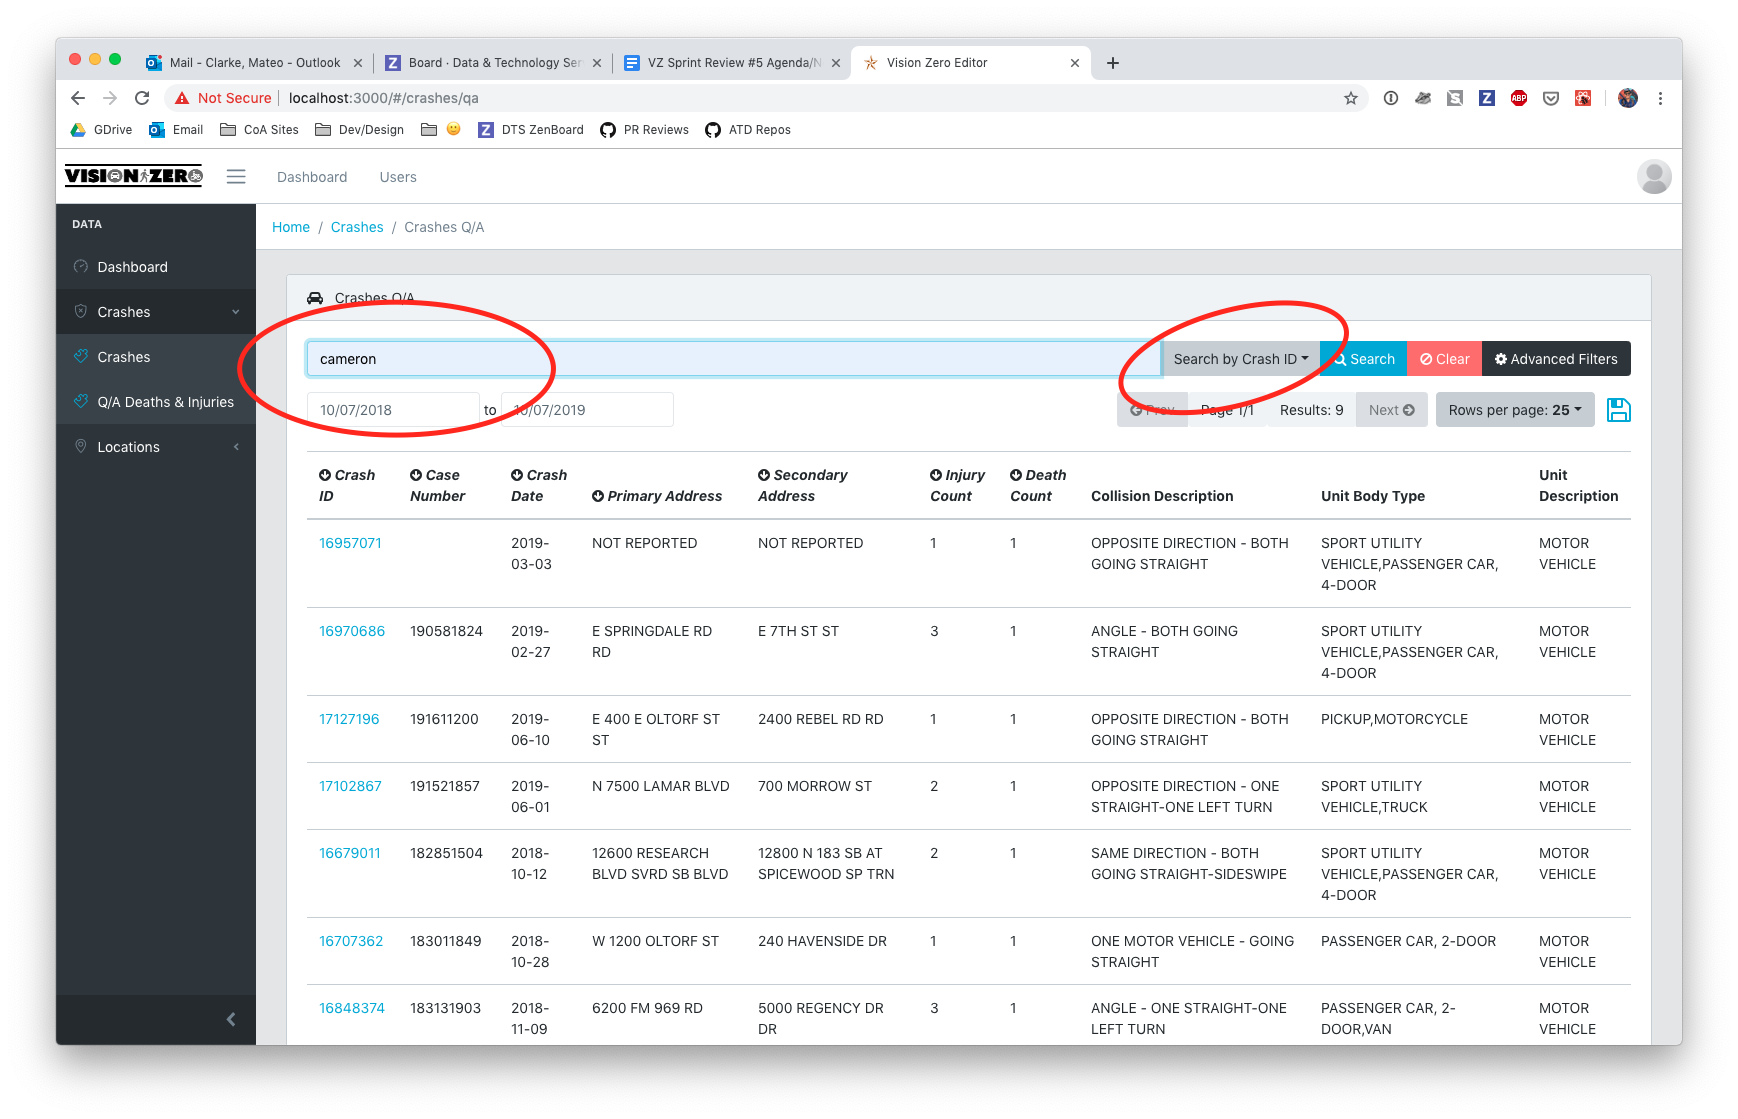Viewport: 1738px width, 1119px height.
Task: Click the Results: 9 count label
Action: tap(1311, 410)
